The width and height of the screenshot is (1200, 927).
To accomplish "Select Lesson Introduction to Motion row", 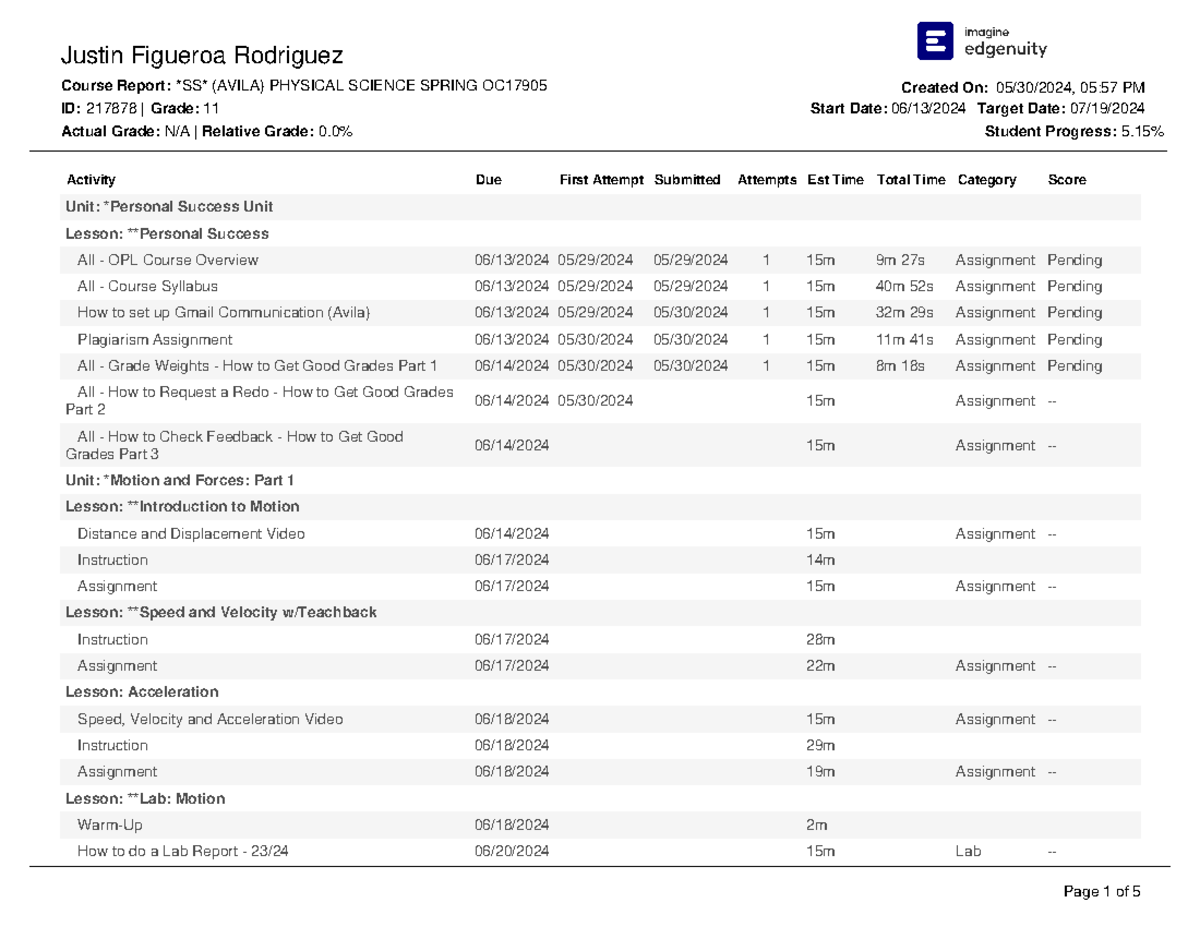I will (x=600, y=507).
